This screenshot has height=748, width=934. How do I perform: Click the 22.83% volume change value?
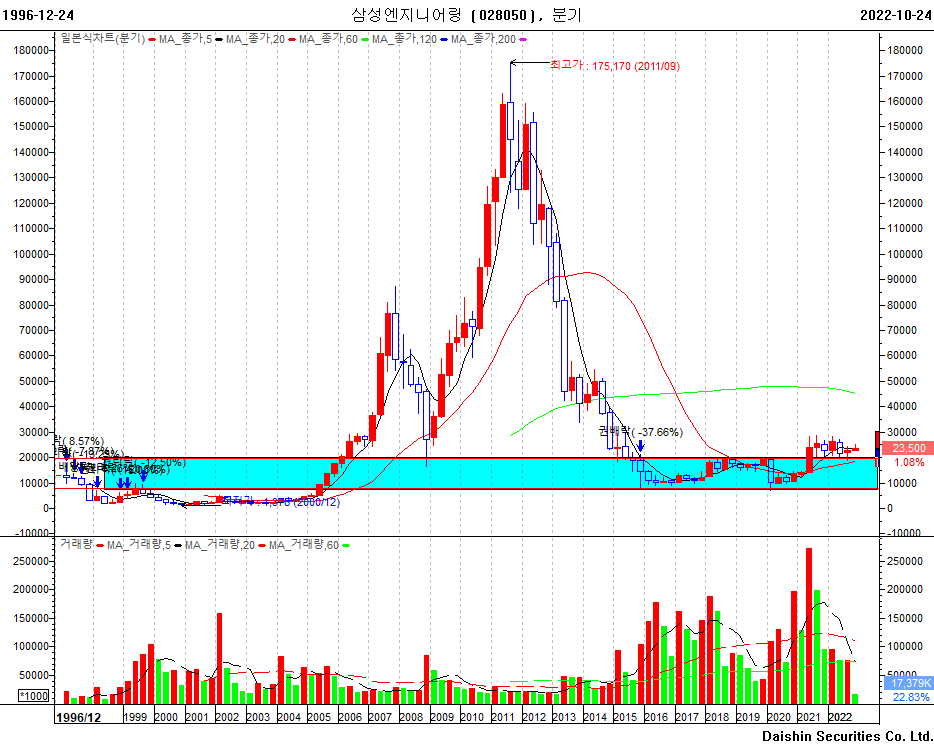pos(911,697)
